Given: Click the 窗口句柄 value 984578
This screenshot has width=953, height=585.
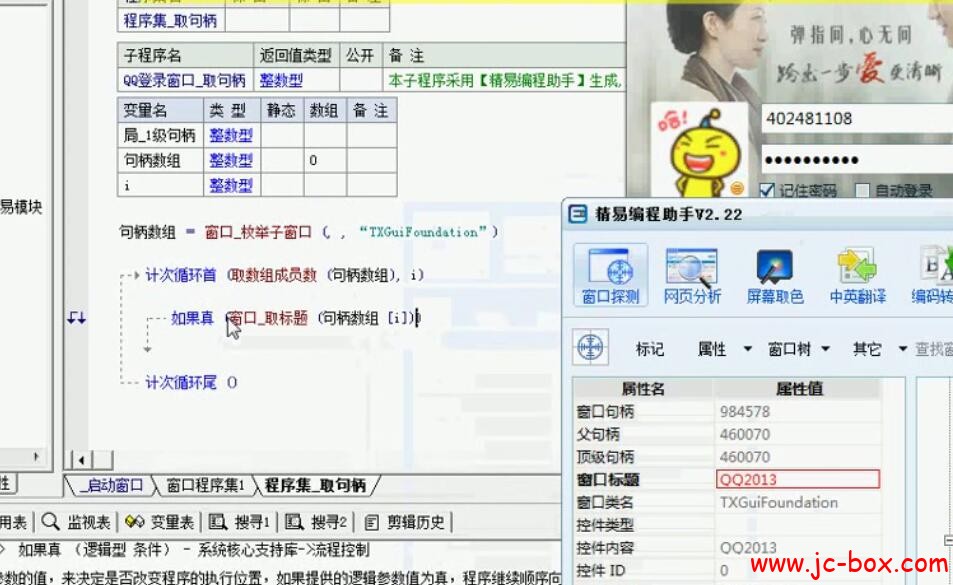Looking at the screenshot, I should click(745, 412).
